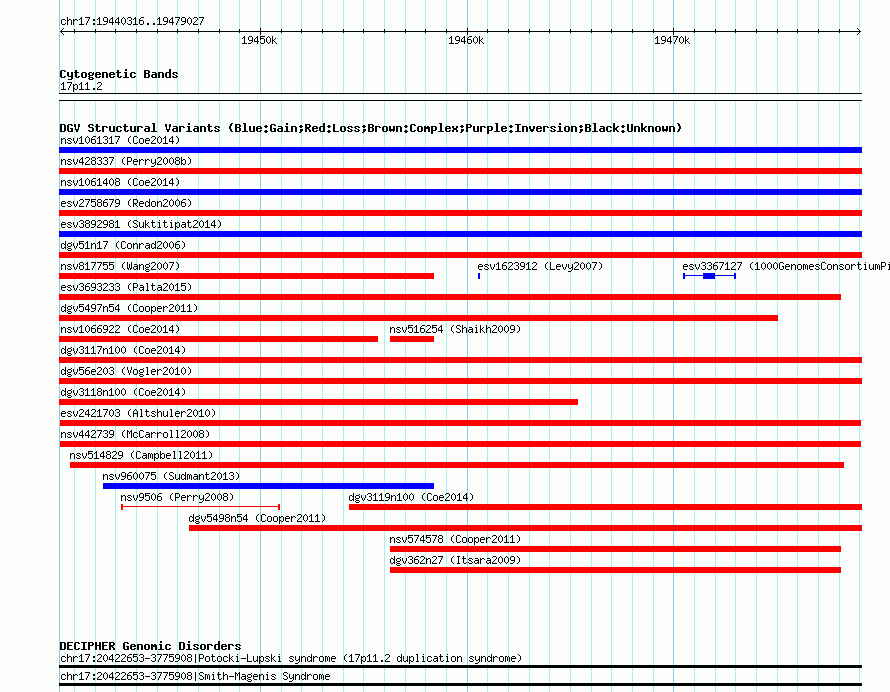The image size is (890, 692).
Task: Select the dgv3118n100 (Coe2014) label
Action: click(x=123, y=392)
